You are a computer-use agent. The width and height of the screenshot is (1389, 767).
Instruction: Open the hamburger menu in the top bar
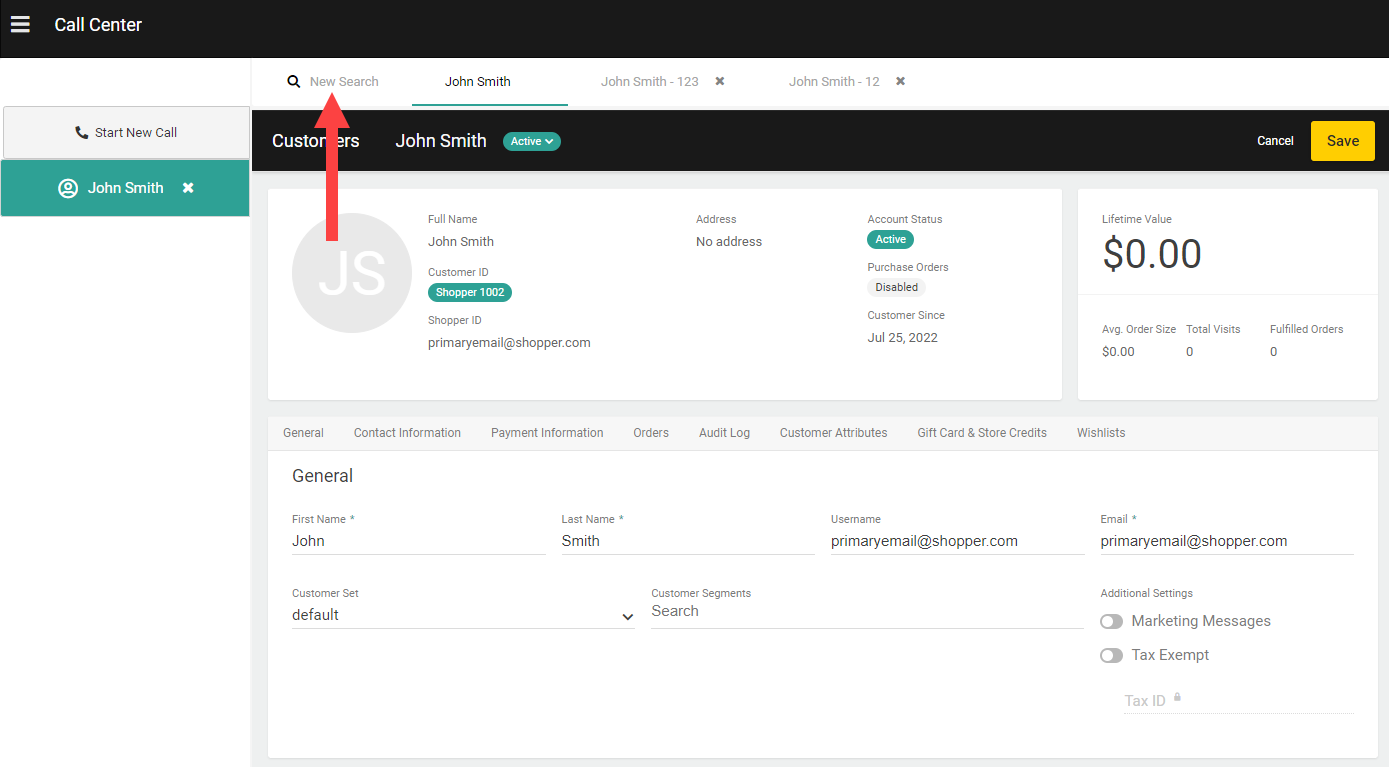(20, 24)
